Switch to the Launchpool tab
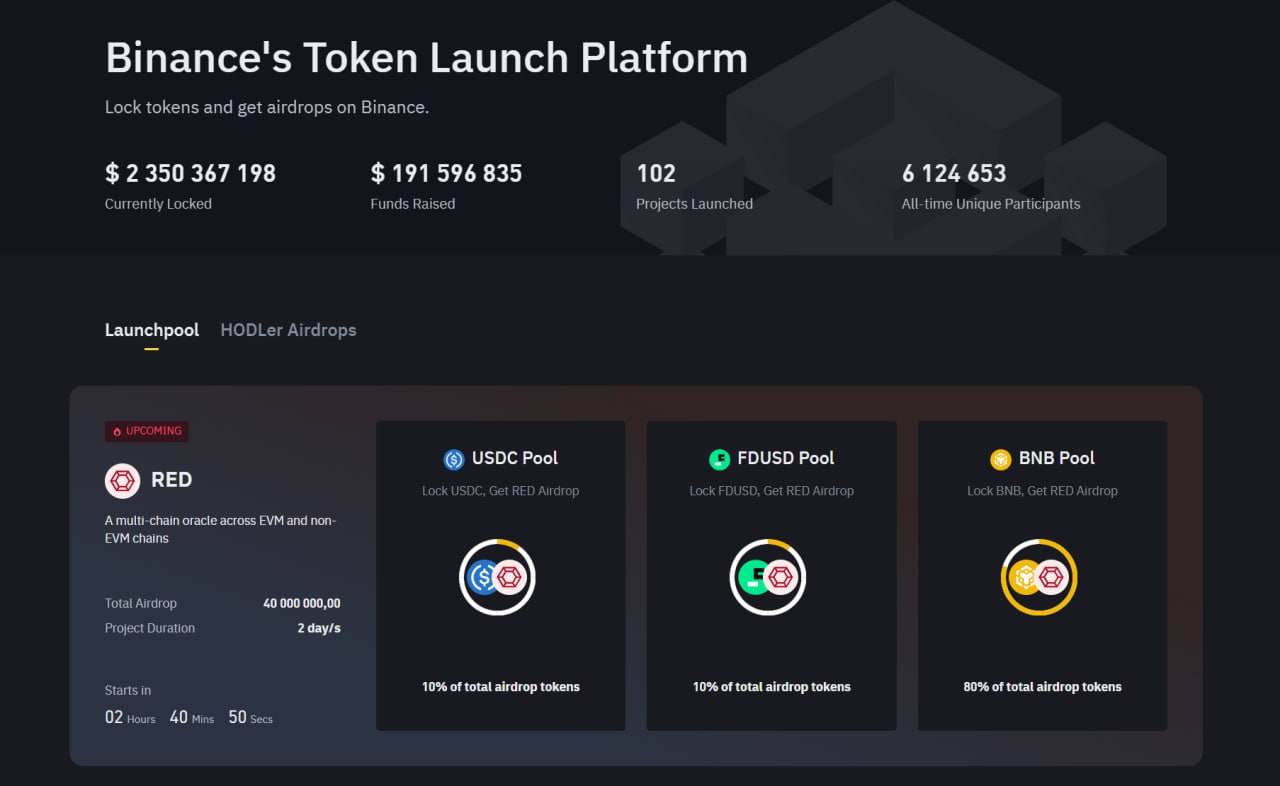 [x=152, y=330]
